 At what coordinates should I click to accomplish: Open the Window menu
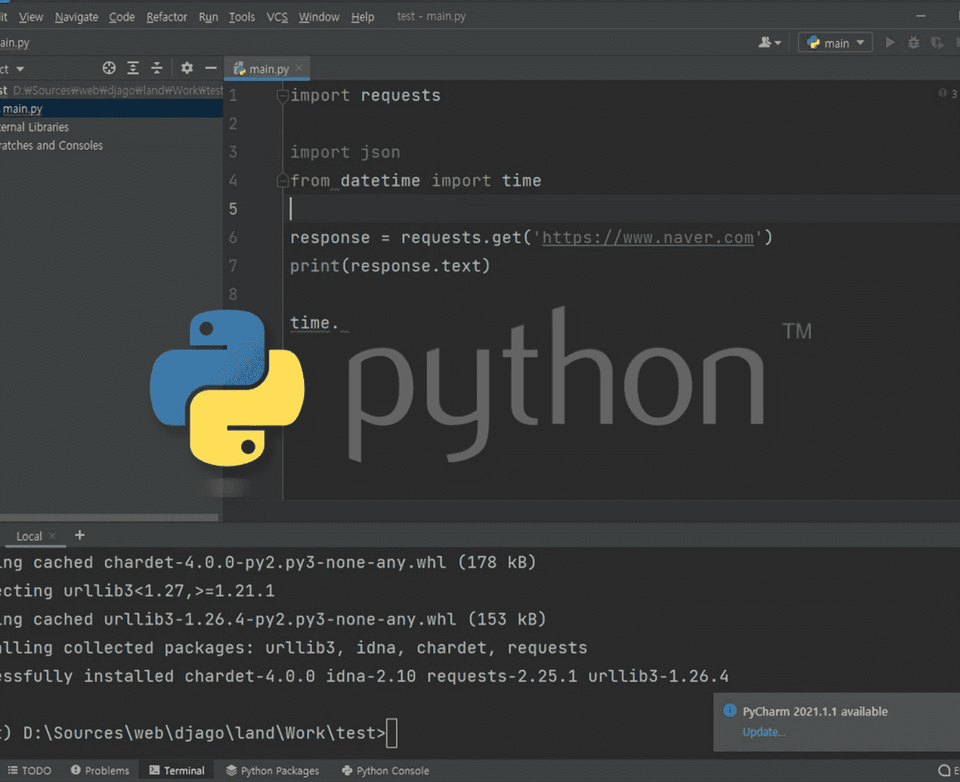pyautogui.click(x=319, y=17)
